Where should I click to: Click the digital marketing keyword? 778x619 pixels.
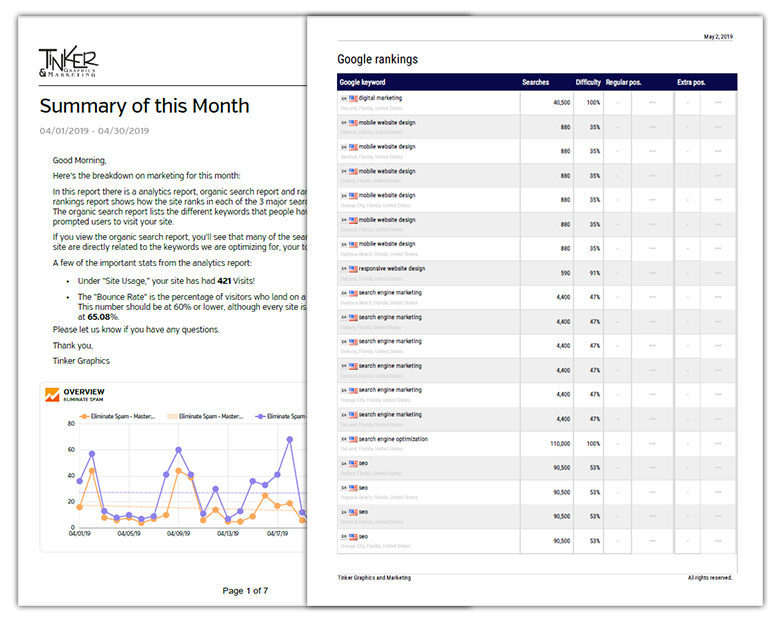tap(380, 98)
